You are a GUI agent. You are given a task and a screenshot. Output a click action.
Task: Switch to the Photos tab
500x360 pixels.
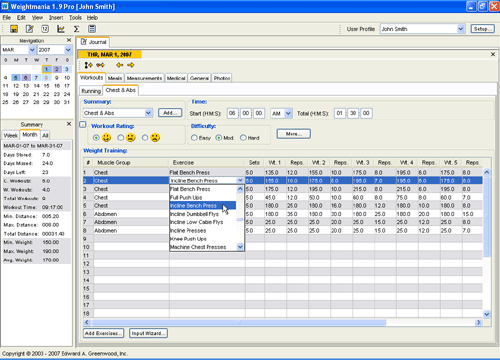pyautogui.click(x=222, y=78)
